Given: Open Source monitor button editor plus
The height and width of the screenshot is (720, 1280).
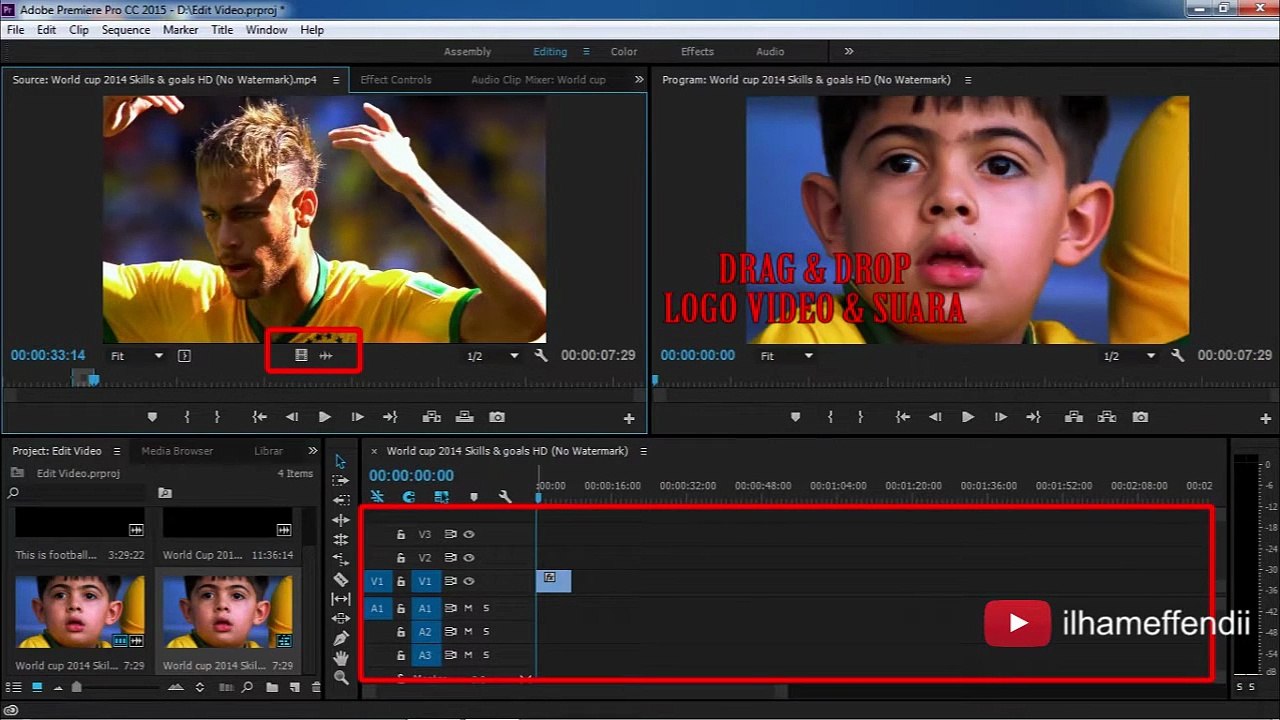Looking at the screenshot, I should [629, 418].
